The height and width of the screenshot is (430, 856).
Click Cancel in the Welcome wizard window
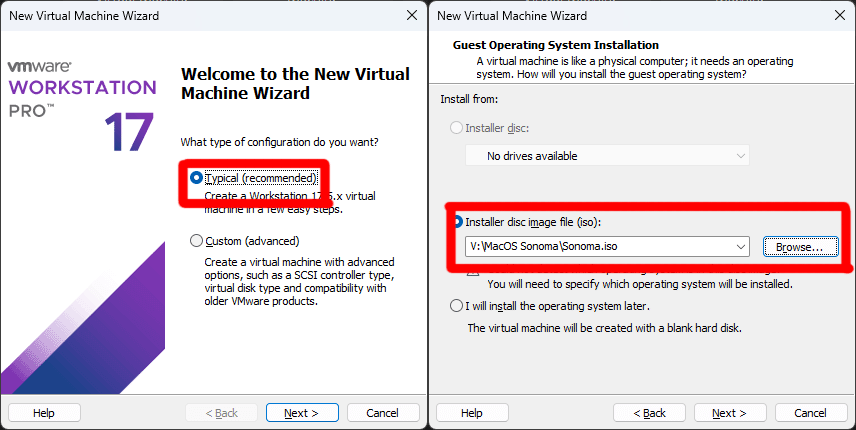tap(383, 413)
